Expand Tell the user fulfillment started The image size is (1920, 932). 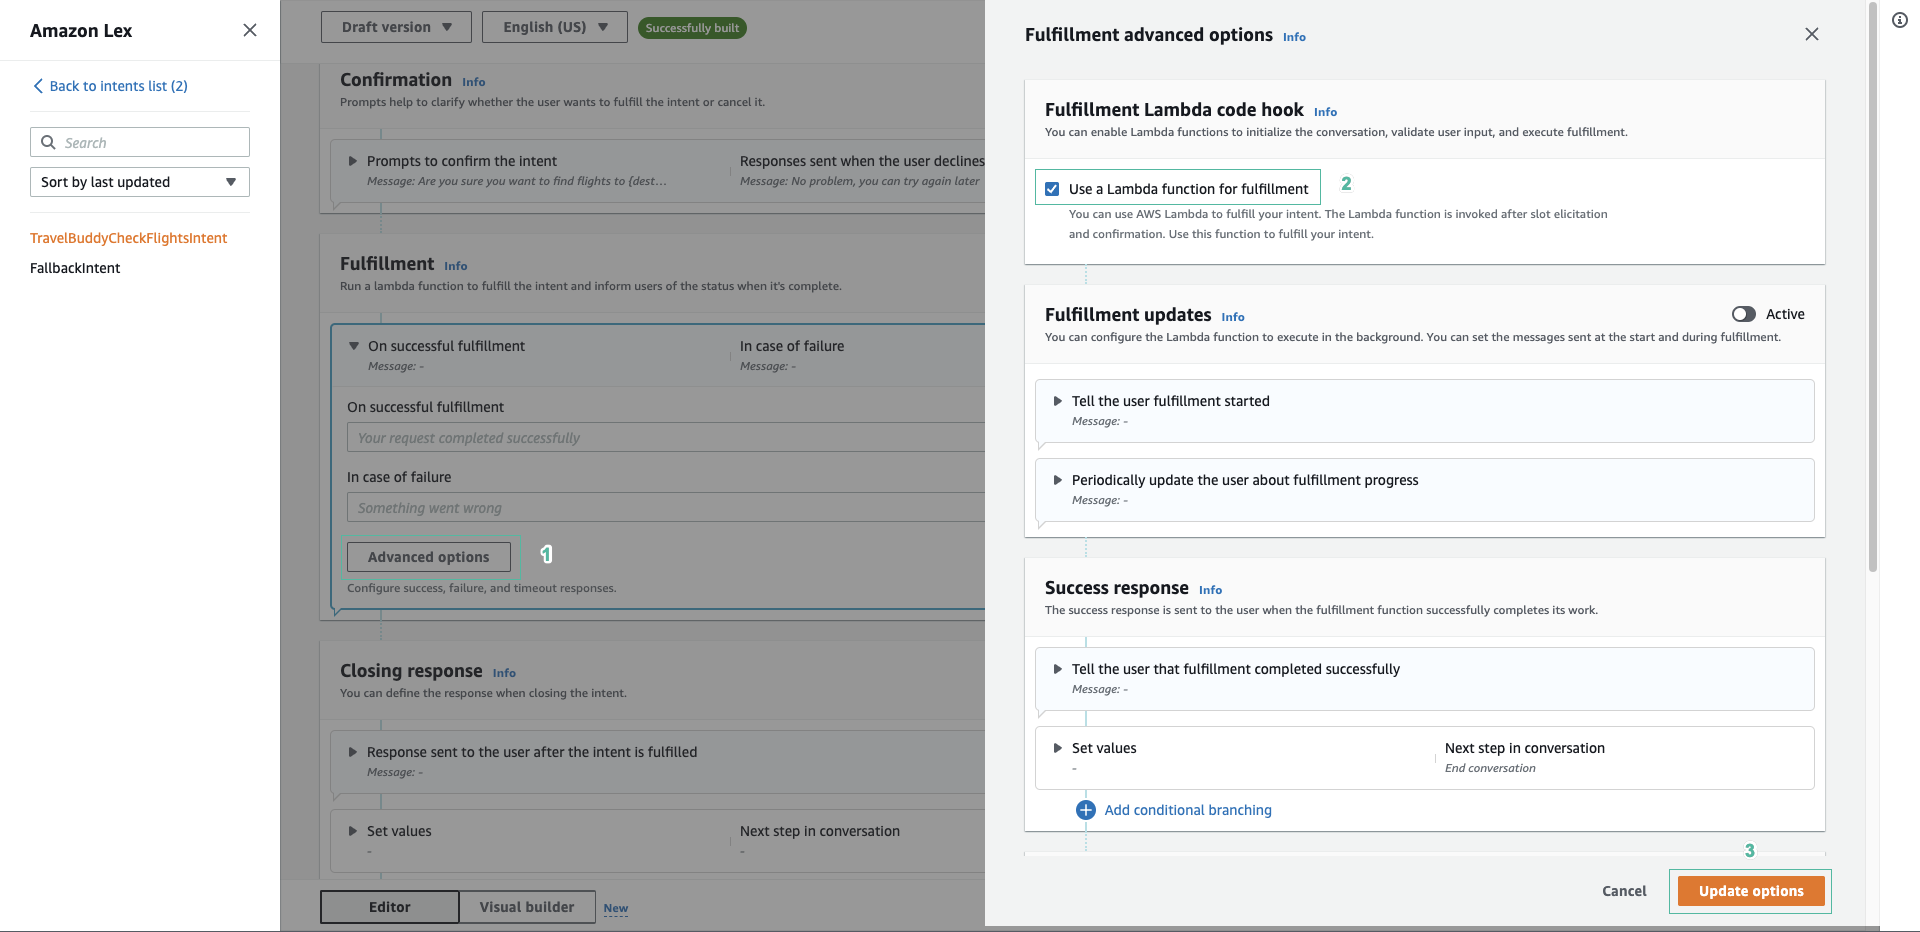tap(1058, 401)
